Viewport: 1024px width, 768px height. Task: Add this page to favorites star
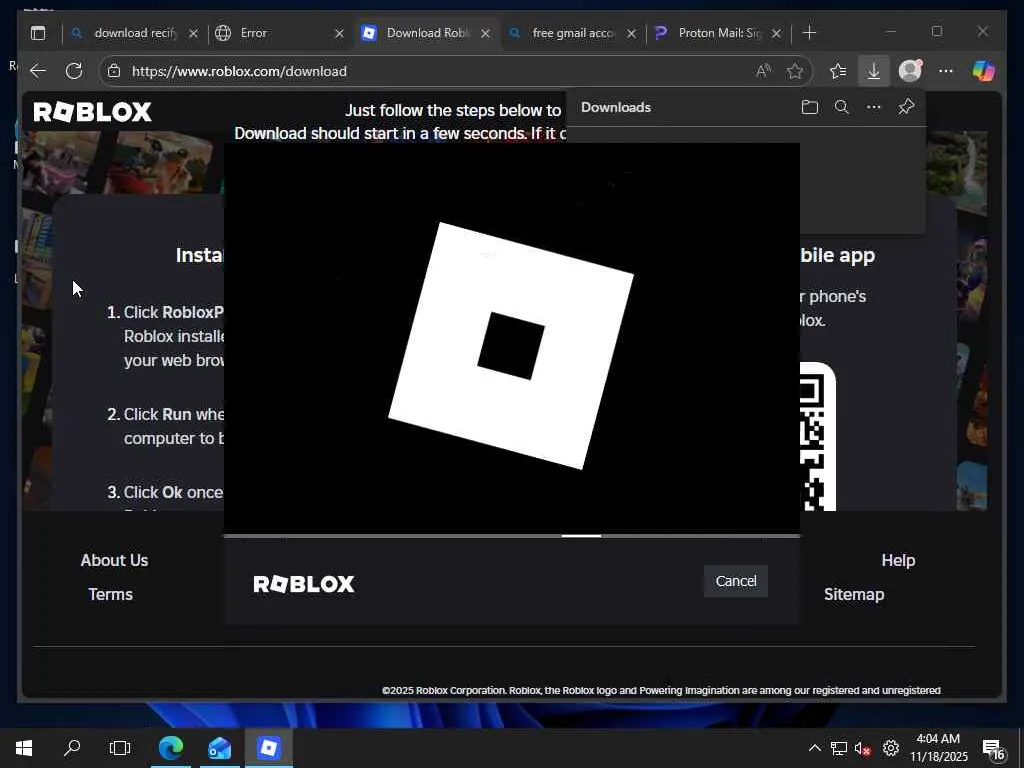(794, 71)
